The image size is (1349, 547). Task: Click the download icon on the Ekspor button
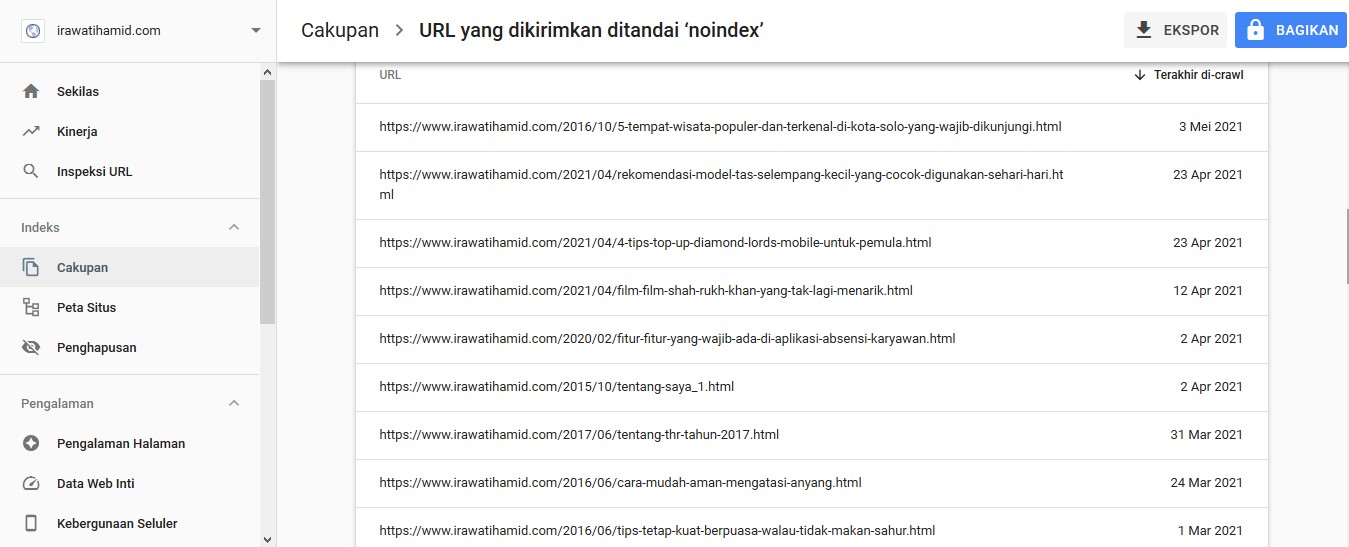(1144, 30)
